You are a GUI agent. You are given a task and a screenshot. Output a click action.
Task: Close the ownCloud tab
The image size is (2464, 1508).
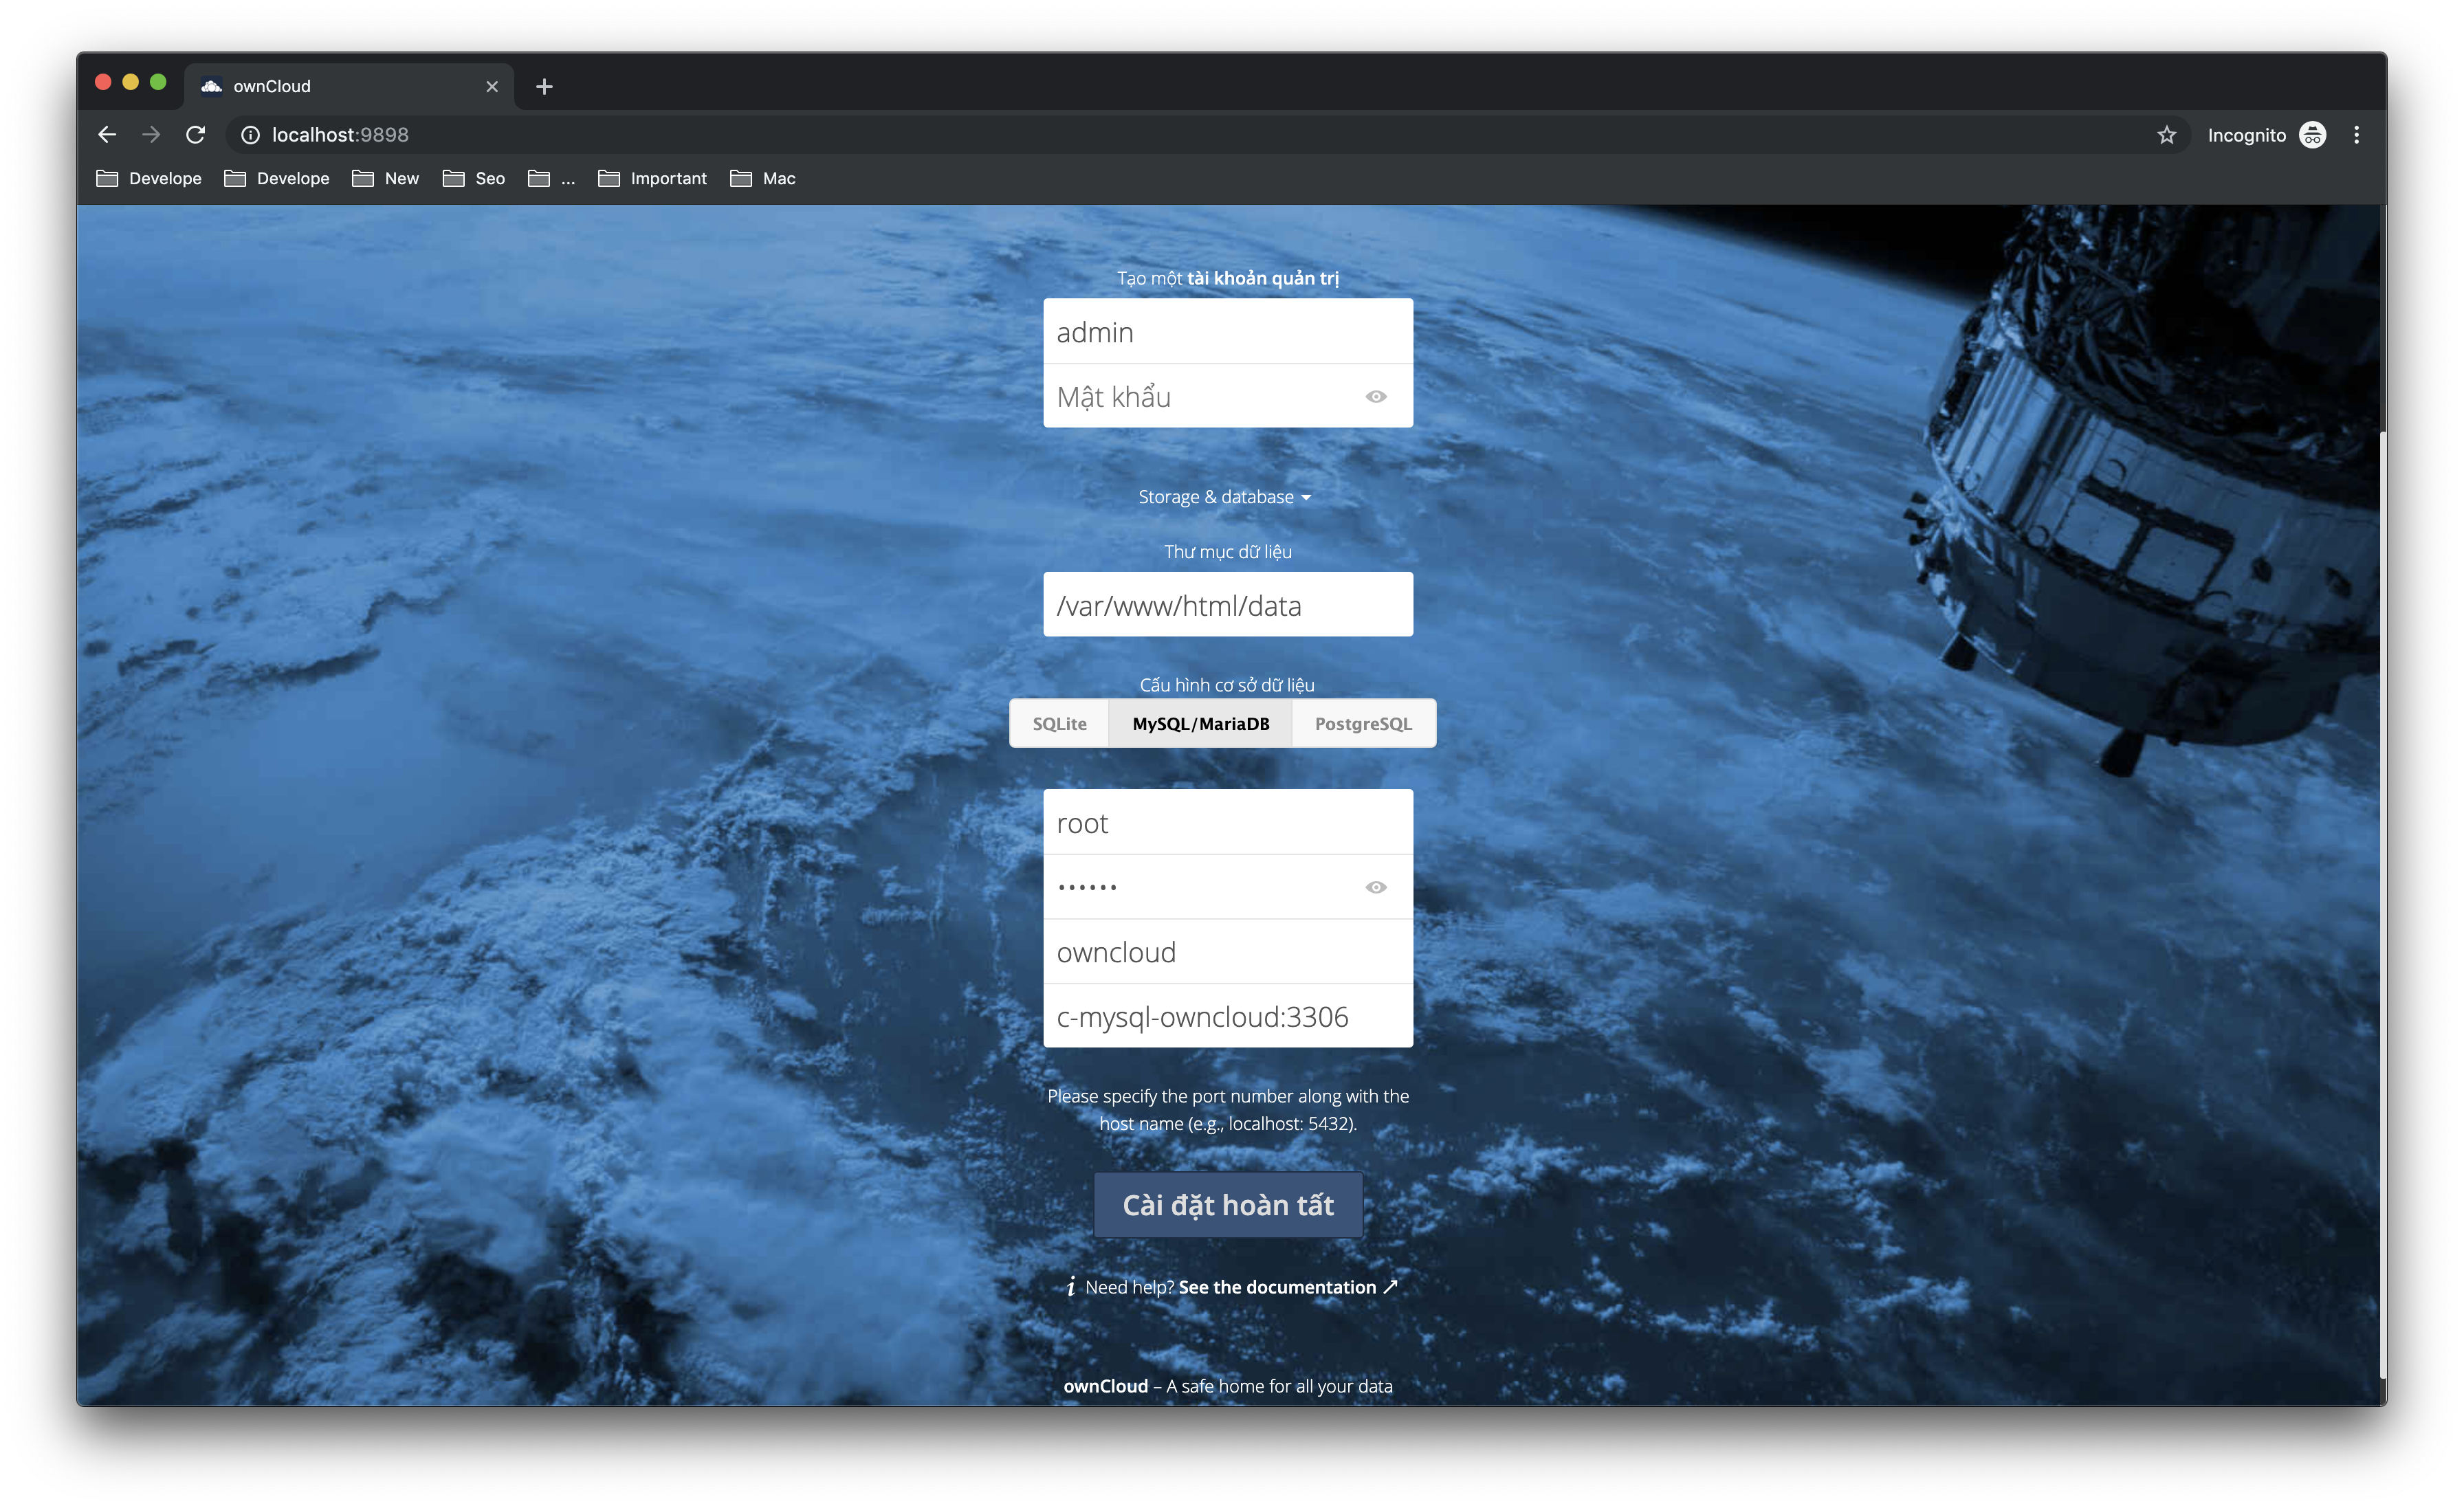[491, 87]
